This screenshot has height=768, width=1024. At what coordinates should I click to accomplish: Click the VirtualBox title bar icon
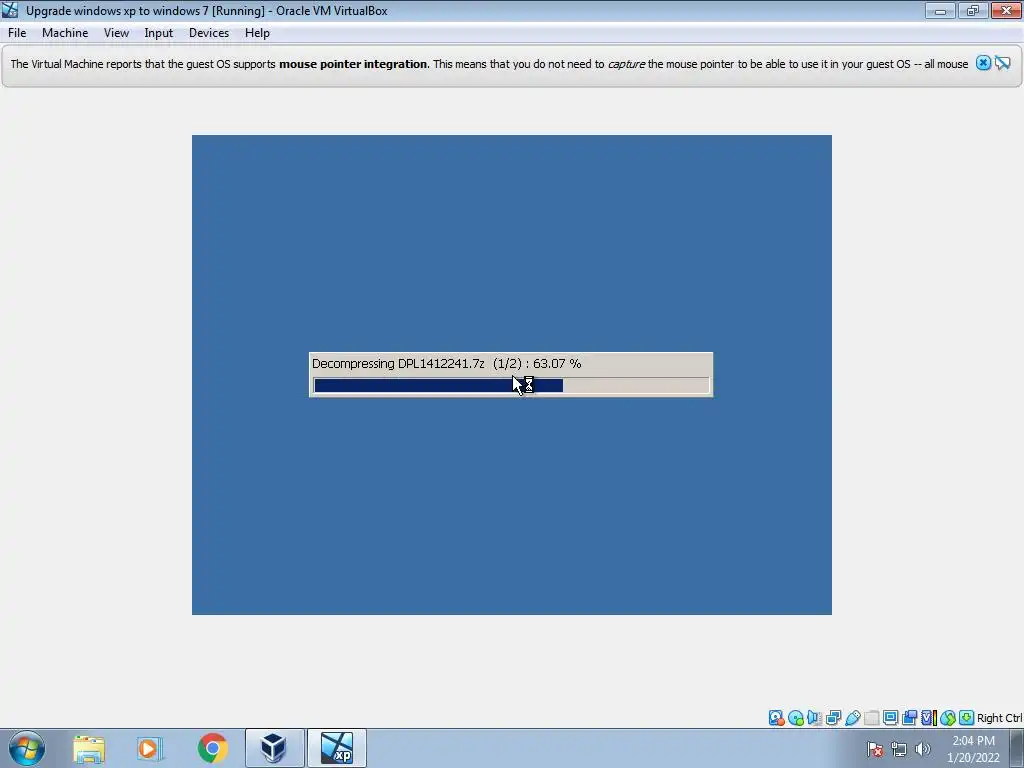pos(10,10)
